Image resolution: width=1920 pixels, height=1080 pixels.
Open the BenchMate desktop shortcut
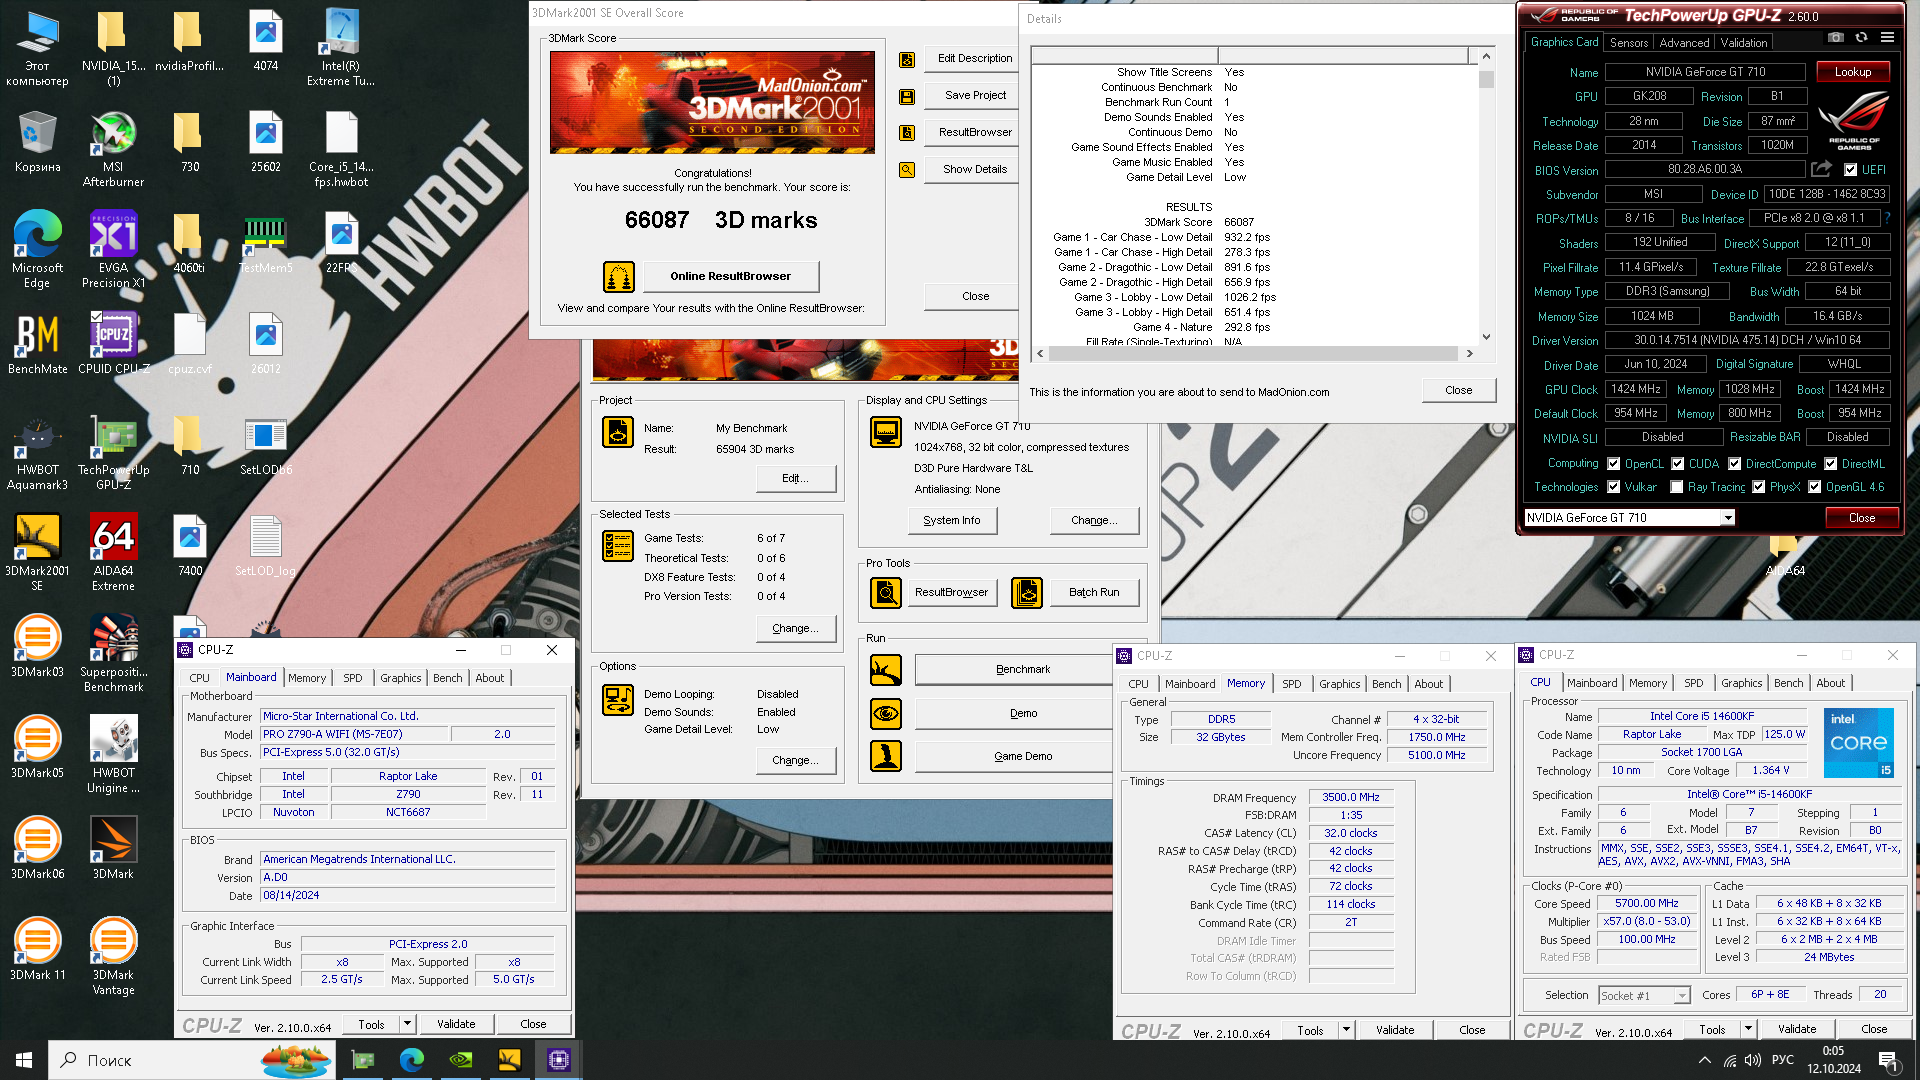37,344
